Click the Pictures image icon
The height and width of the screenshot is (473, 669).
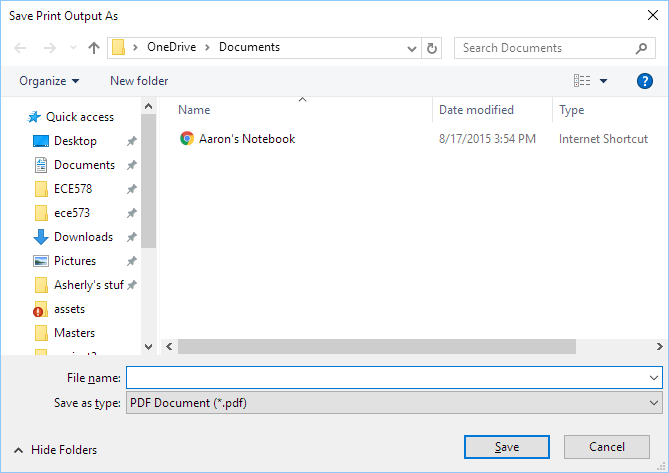41,261
